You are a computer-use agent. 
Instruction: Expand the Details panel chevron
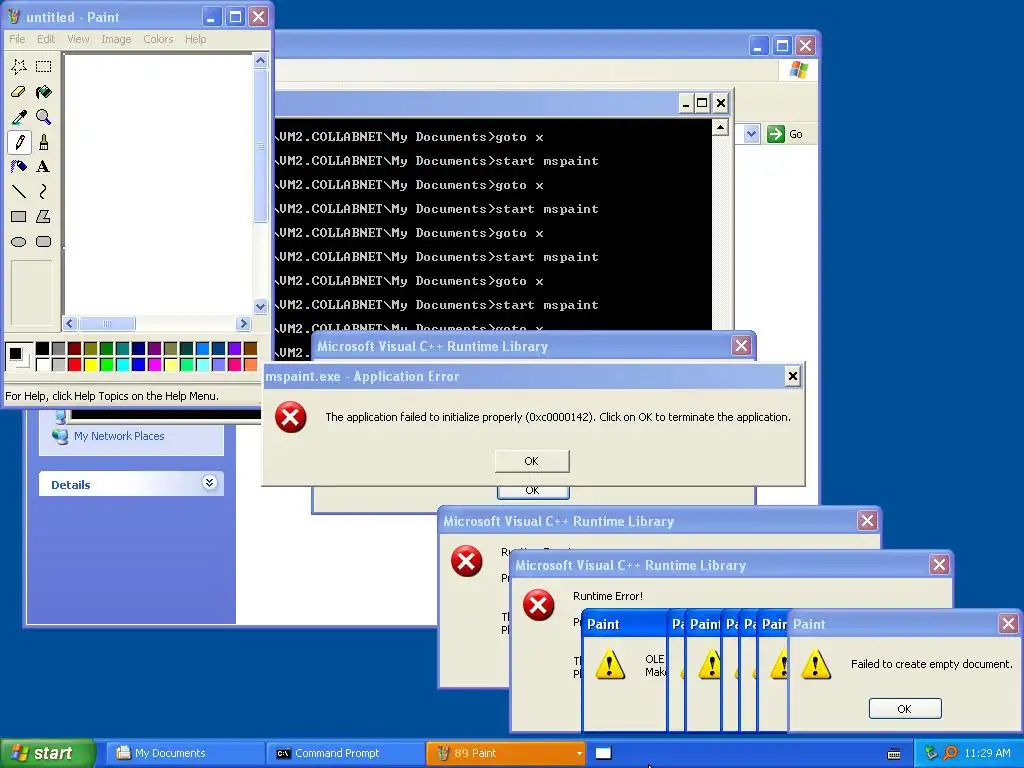[210, 483]
